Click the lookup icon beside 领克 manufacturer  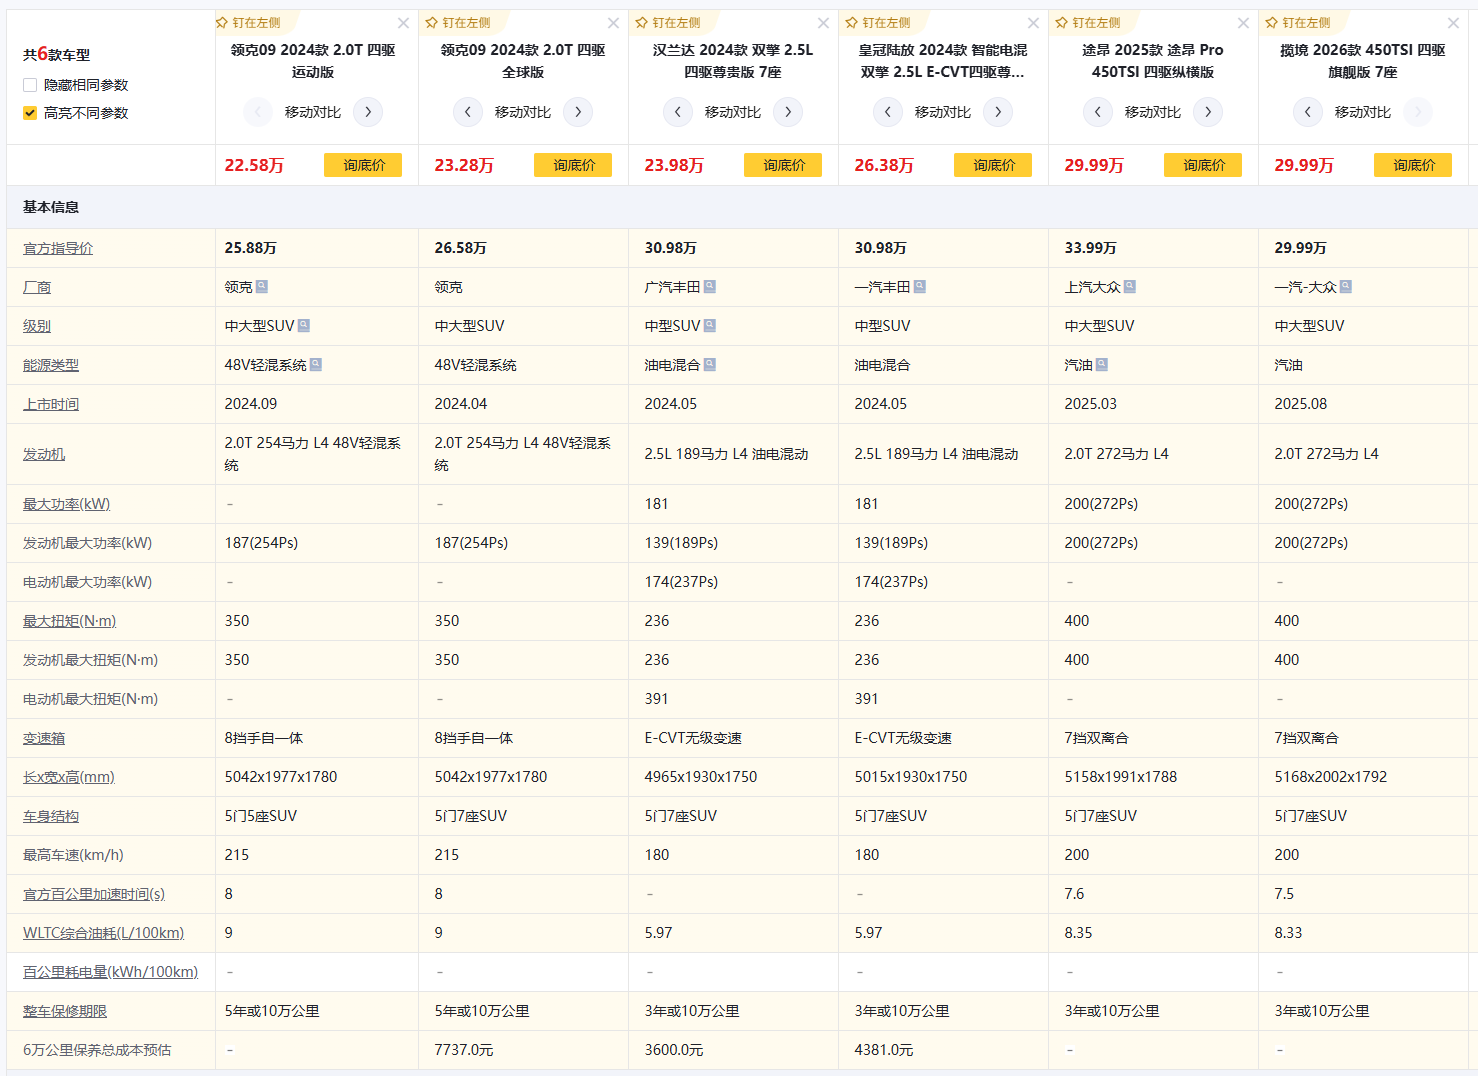[262, 287]
